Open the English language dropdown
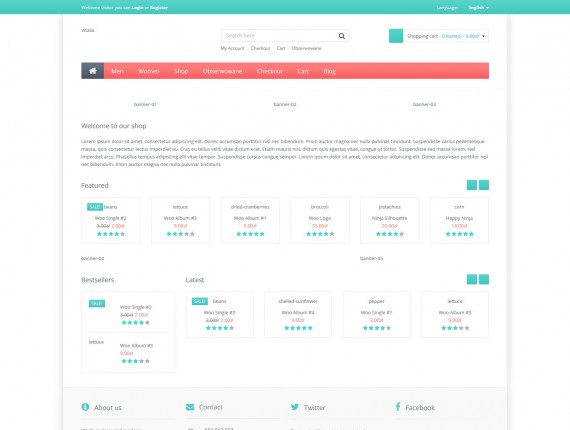Viewport: 570px width, 430px height. 478,8
